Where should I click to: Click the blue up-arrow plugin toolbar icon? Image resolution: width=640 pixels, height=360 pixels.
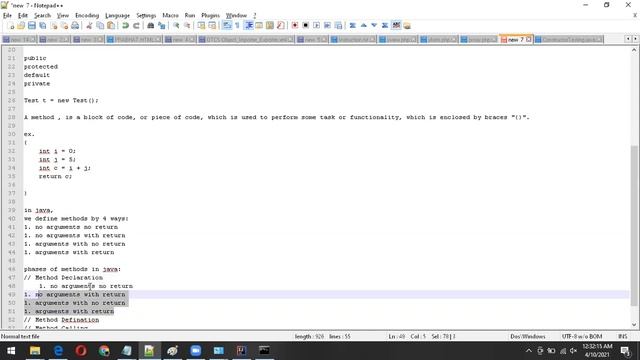[x=363, y=26]
